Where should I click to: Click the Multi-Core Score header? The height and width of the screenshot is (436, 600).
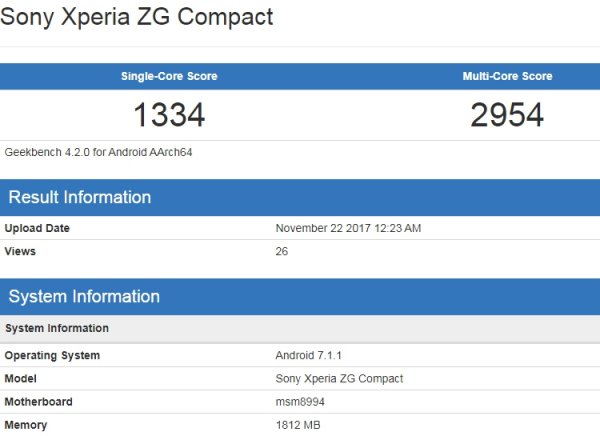pos(507,77)
